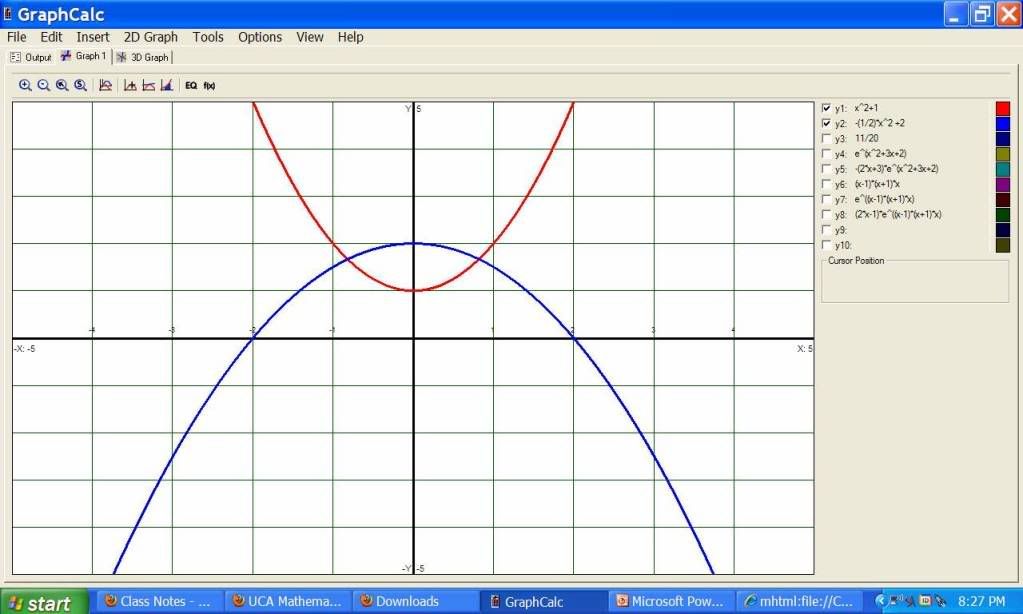The image size is (1023, 614).
Task: Enable the y4 equation e^(x^2+3x+2)
Action: (827, 154)
